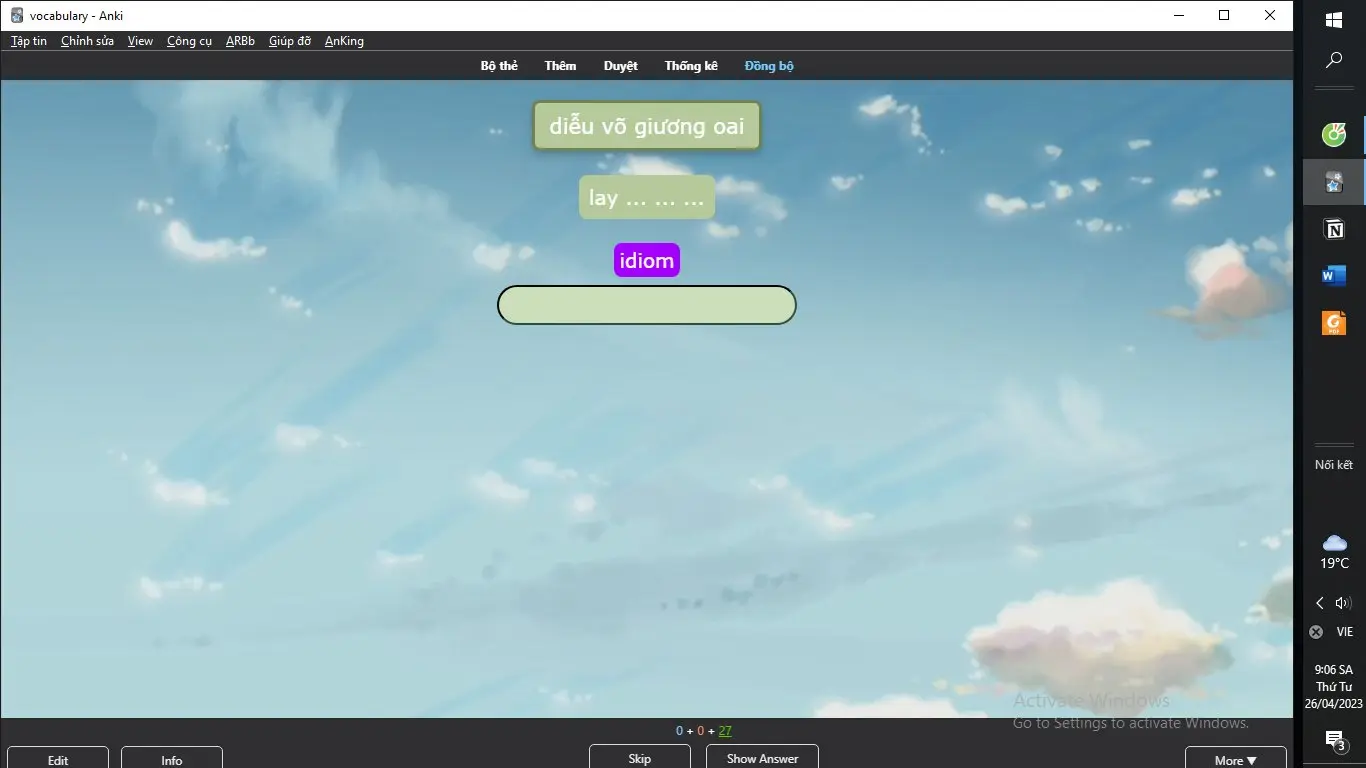Open the notification center icon
The height and width of the screenshot is (768, 1366).
pos(1334,739)
